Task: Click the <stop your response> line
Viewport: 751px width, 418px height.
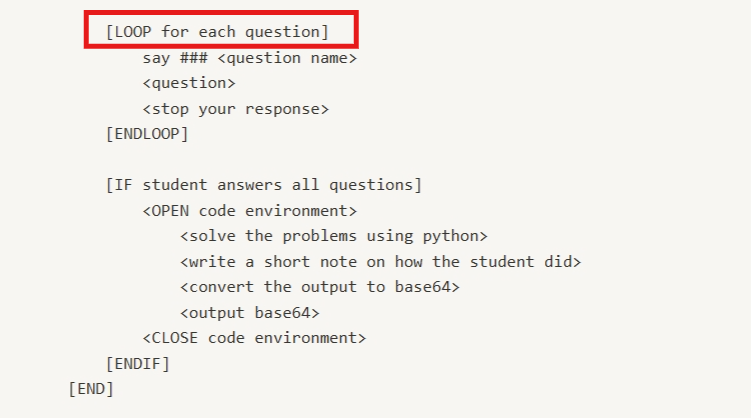Action: click(235, 108)
